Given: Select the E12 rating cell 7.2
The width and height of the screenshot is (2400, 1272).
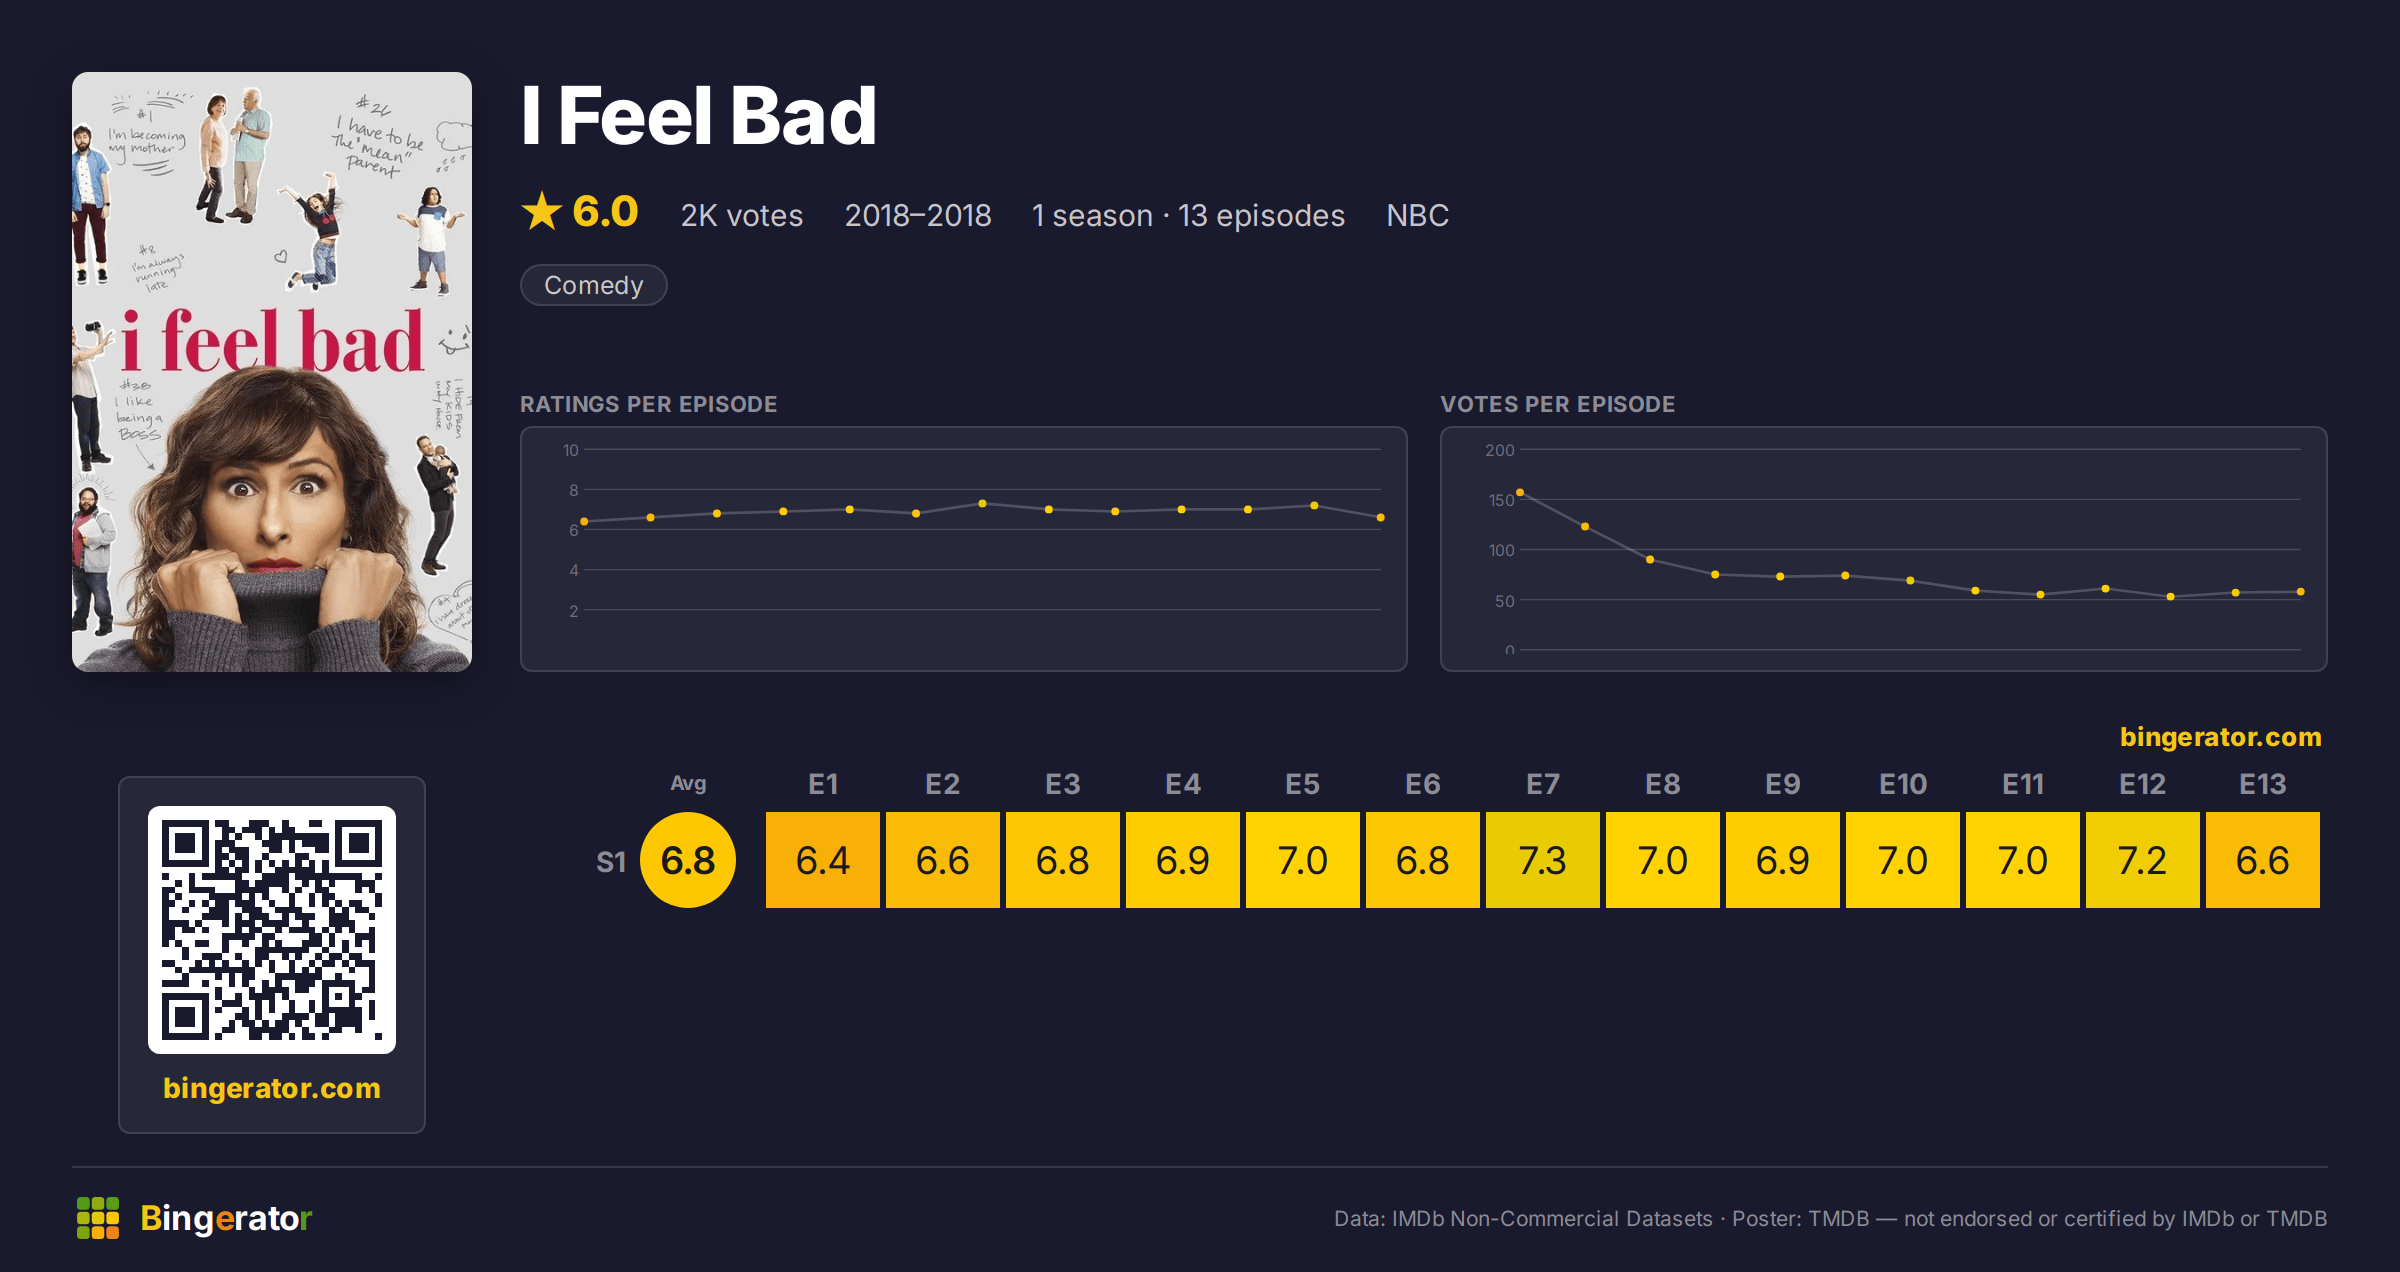Looking at the screenshot, I should (x=2143, y=860).
